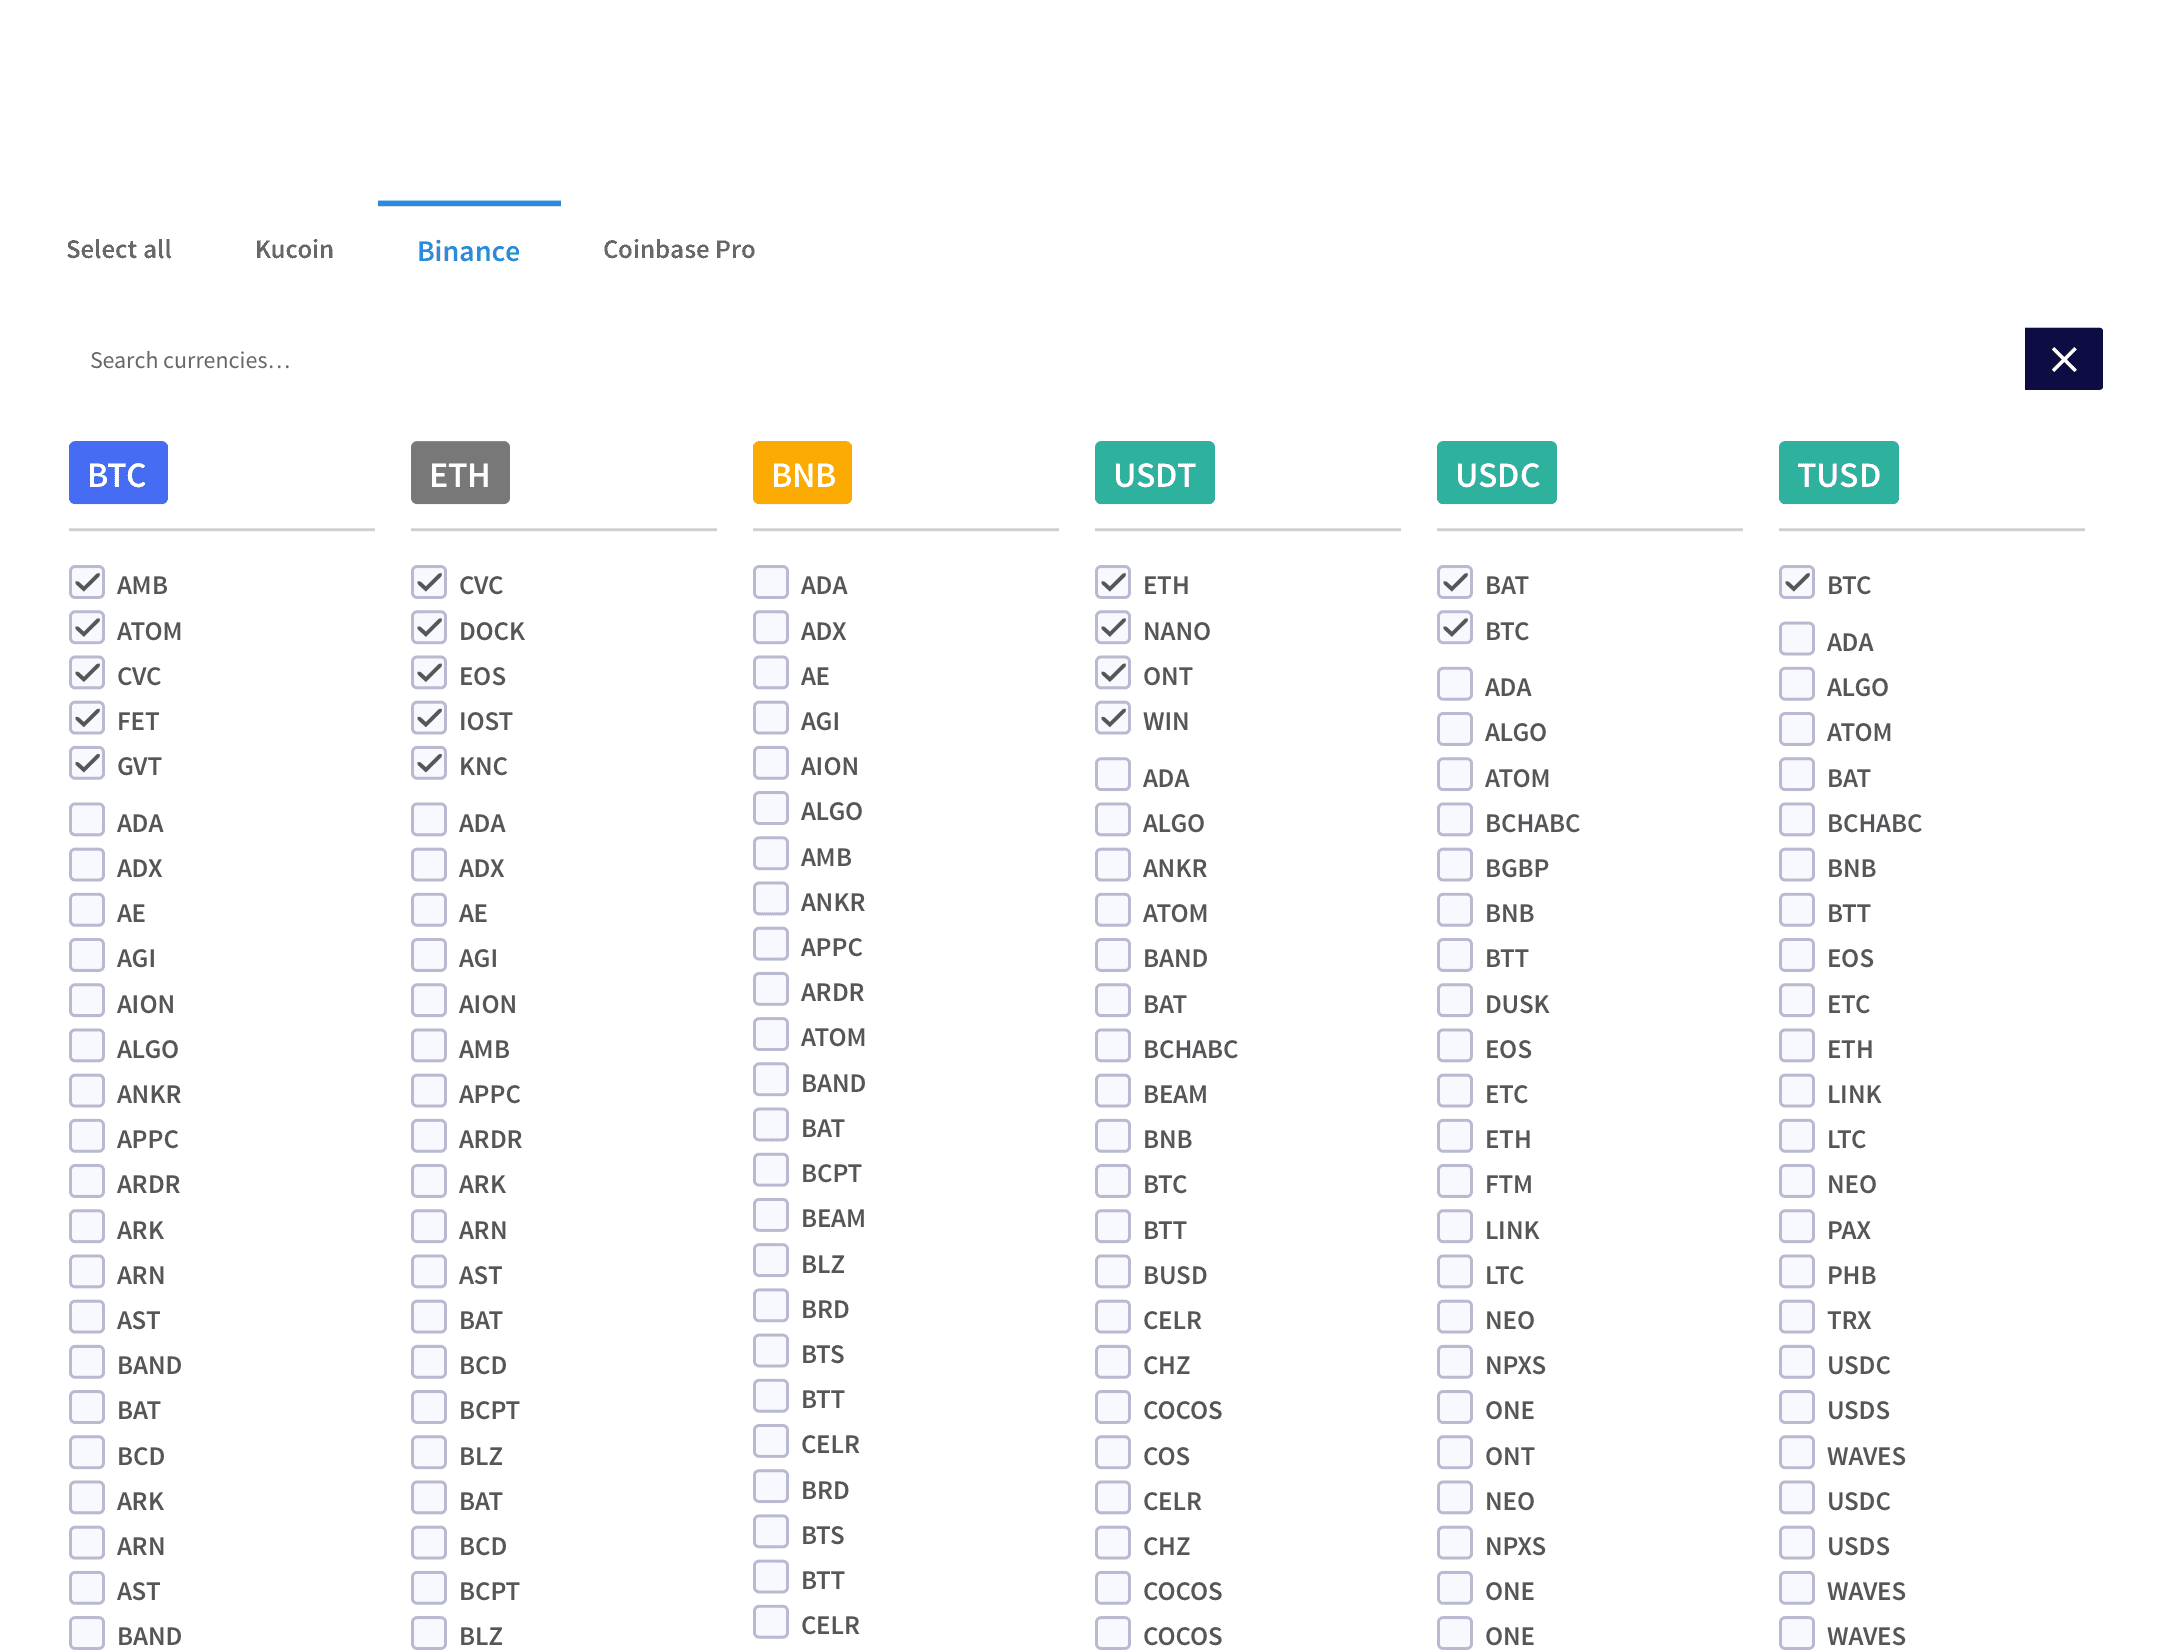Uncheck DOCK in the ETH column
Viewport: 2184px width, 1650px height.
pyautogui.click(x=429, y=628)
